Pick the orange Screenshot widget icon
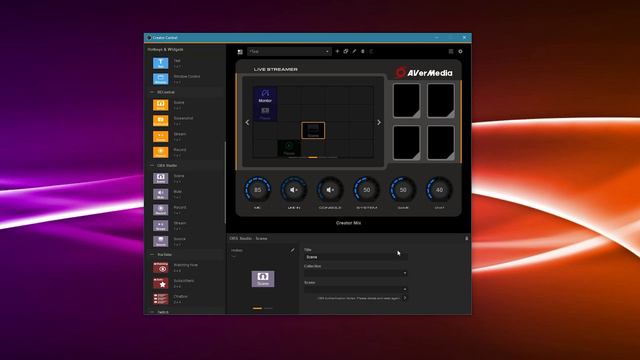 pos(160,120)
